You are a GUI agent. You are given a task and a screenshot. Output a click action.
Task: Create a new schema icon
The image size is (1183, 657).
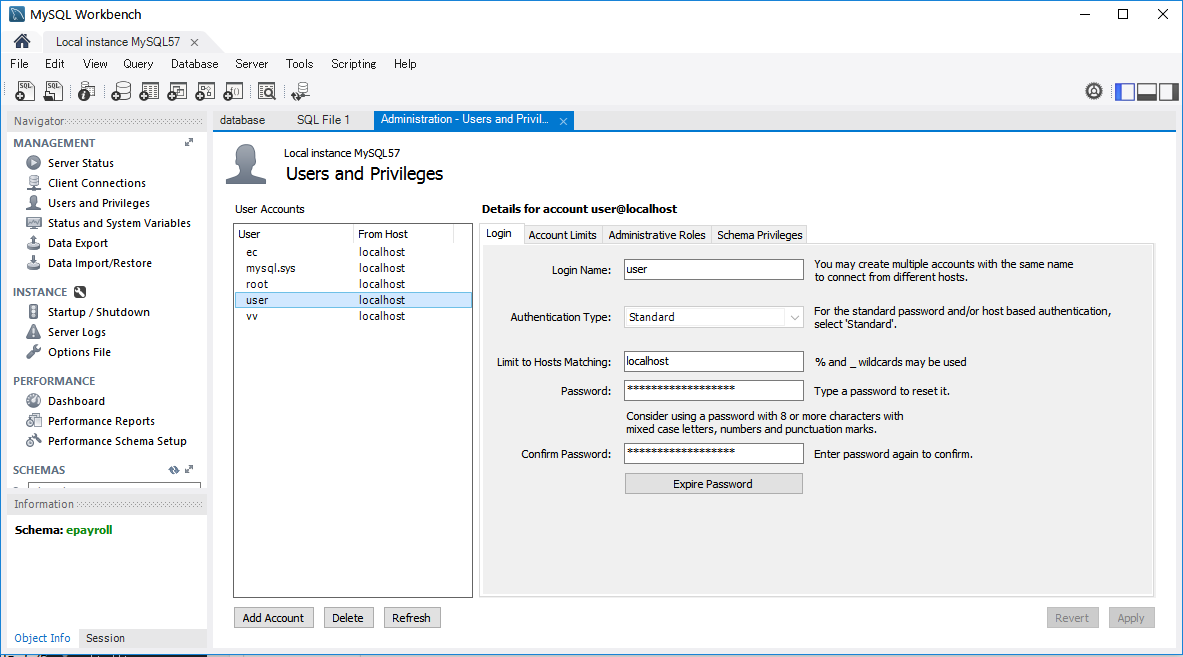tap(121, 91)
